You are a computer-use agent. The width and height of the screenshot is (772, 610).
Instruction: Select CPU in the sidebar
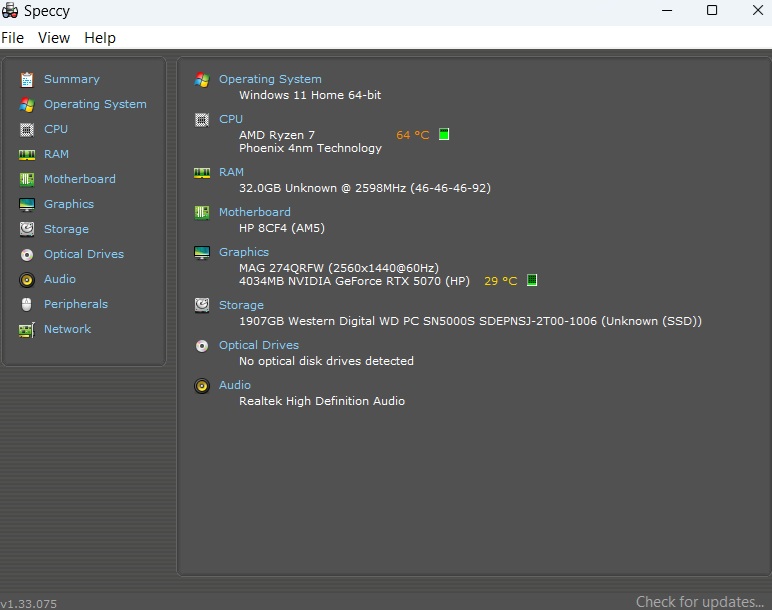tap(56, 129)
